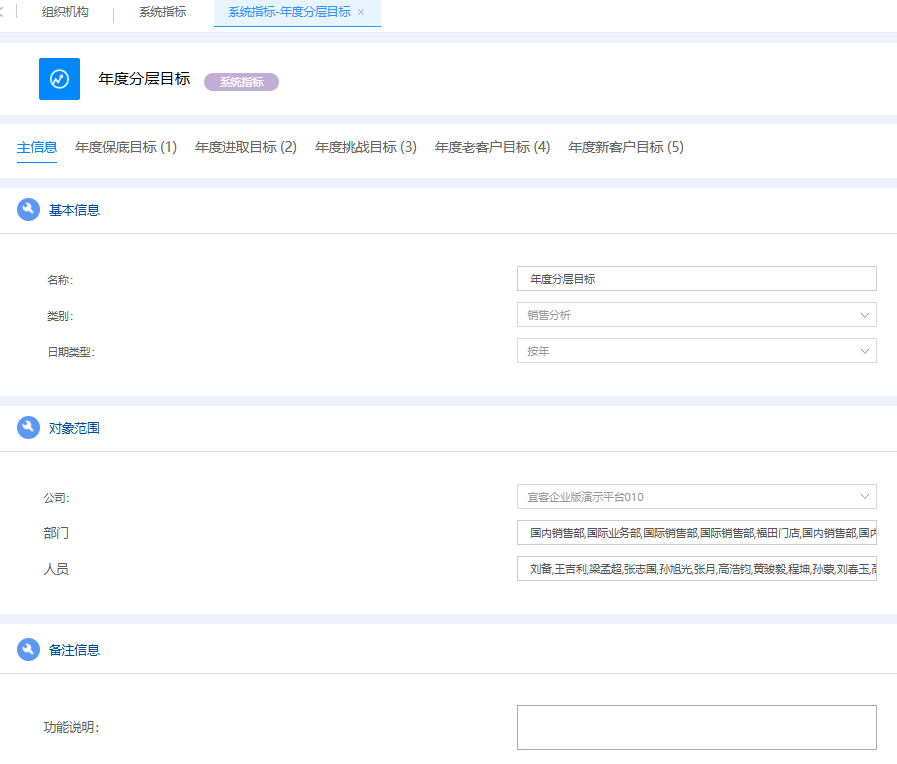
Task: Click the 备注信息 section wrench icon
Action: coord(28,650)
